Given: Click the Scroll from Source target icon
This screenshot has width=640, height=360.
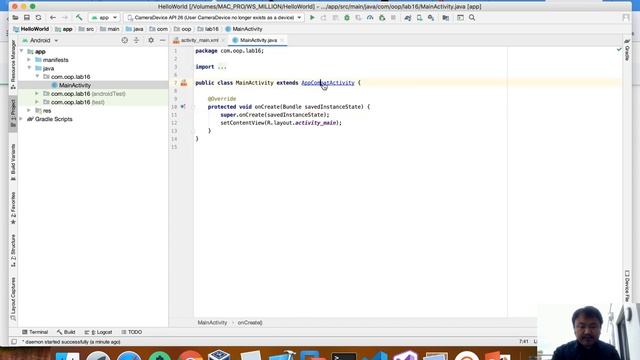Looking at the screenshot, I should coord(124,40).
